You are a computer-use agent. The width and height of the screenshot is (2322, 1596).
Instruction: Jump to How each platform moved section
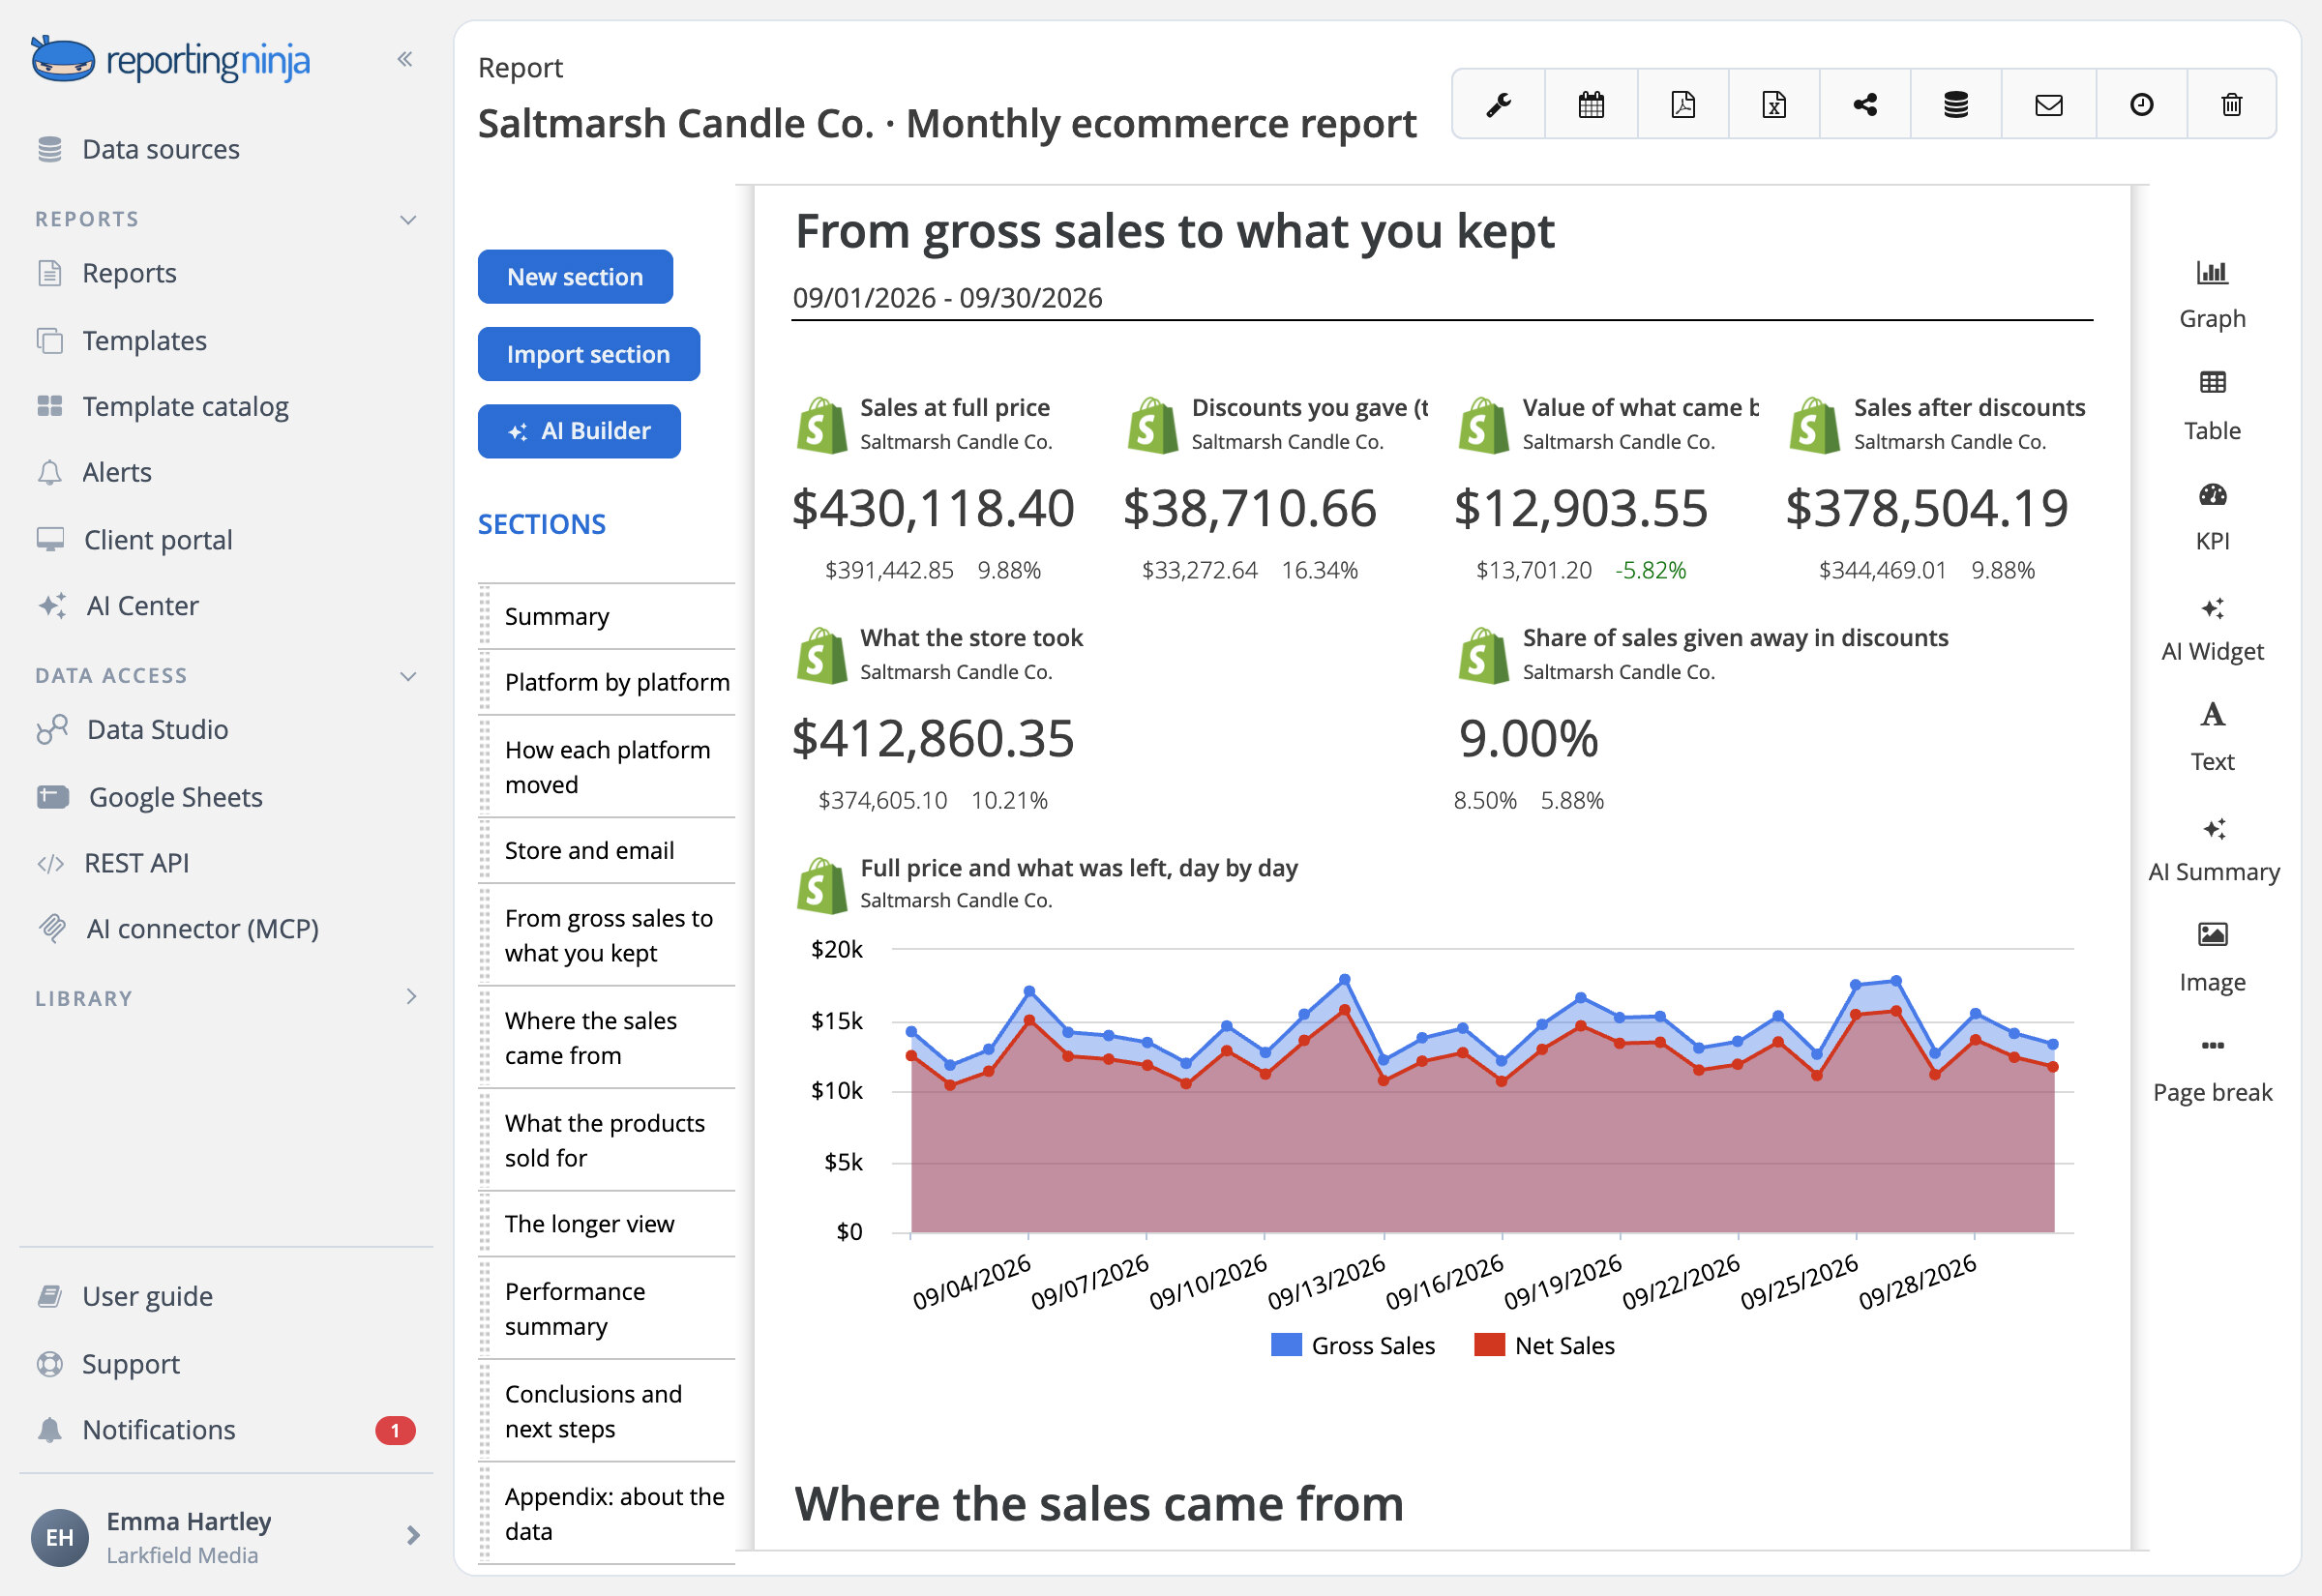(x=608, y=767)
